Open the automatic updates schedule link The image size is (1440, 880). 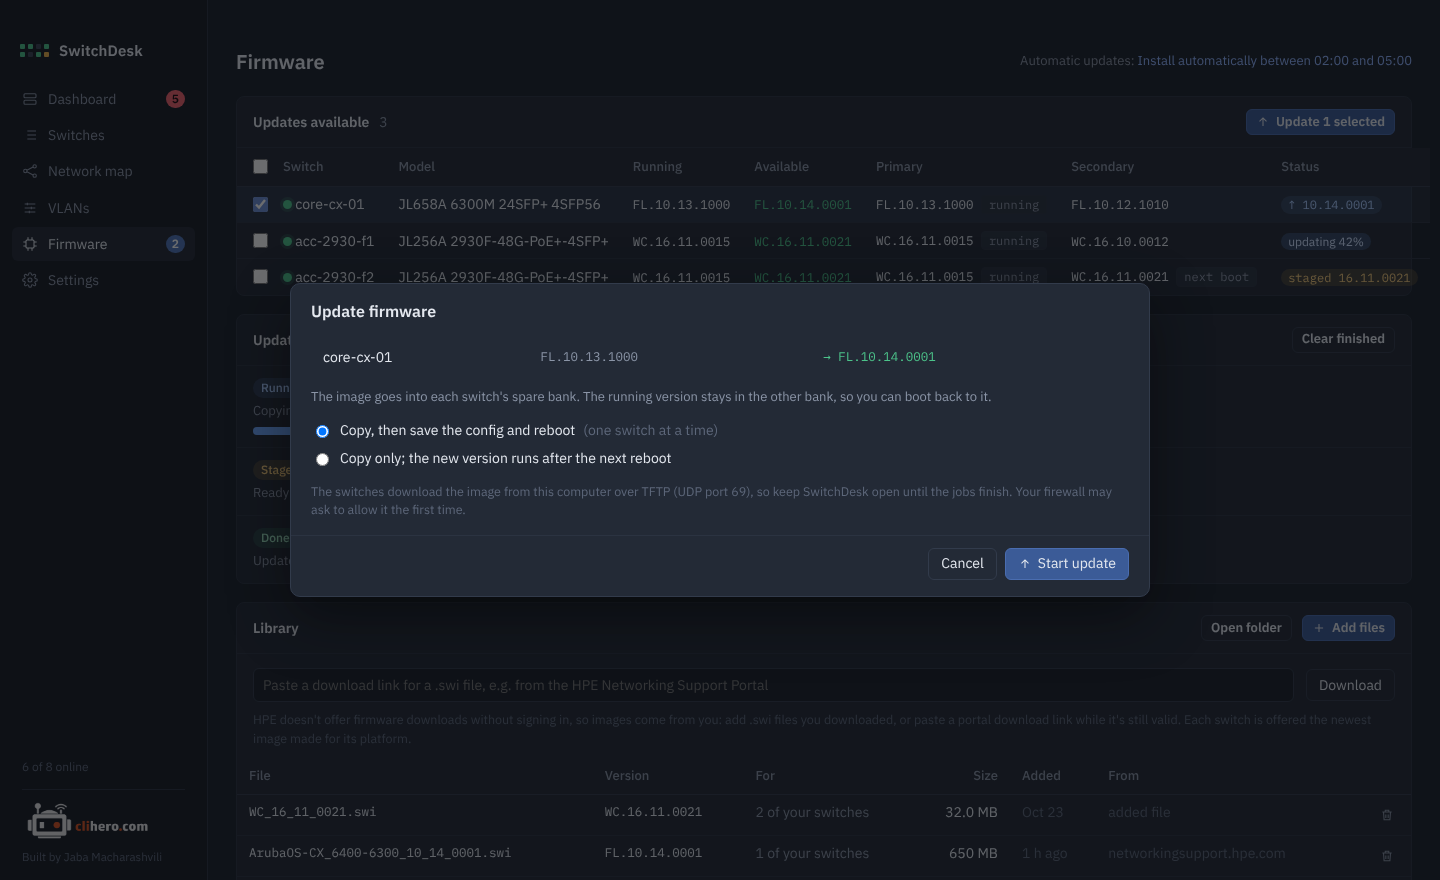pyautogui.click(x=1274, y=61)
